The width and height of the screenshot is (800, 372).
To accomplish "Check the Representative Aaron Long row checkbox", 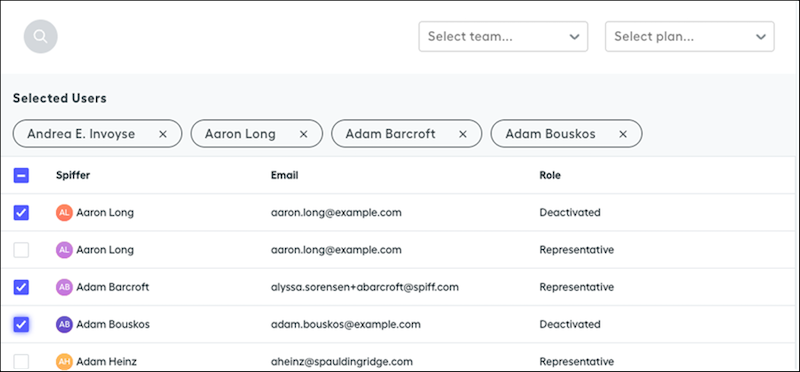I will pyautogui.click(x=21, y=250).
